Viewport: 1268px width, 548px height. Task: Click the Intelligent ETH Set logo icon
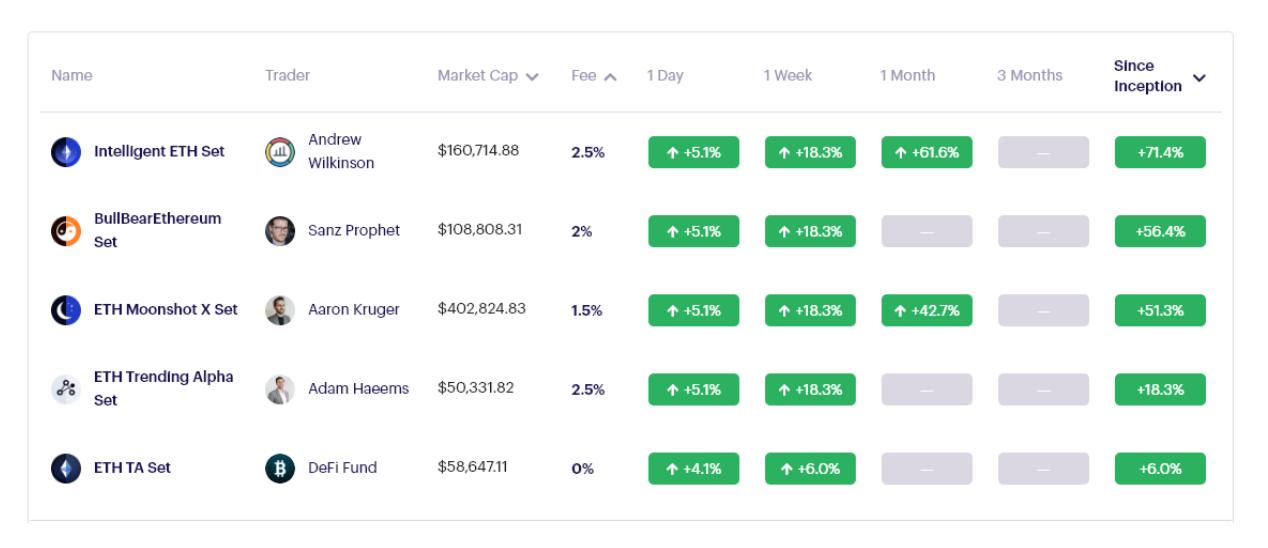coord(65,152)
